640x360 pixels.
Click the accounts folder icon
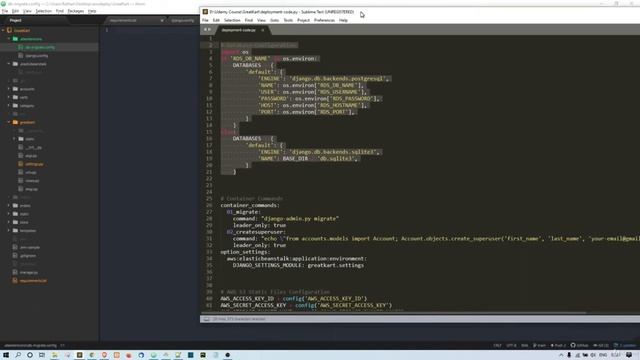coord(15,89)
